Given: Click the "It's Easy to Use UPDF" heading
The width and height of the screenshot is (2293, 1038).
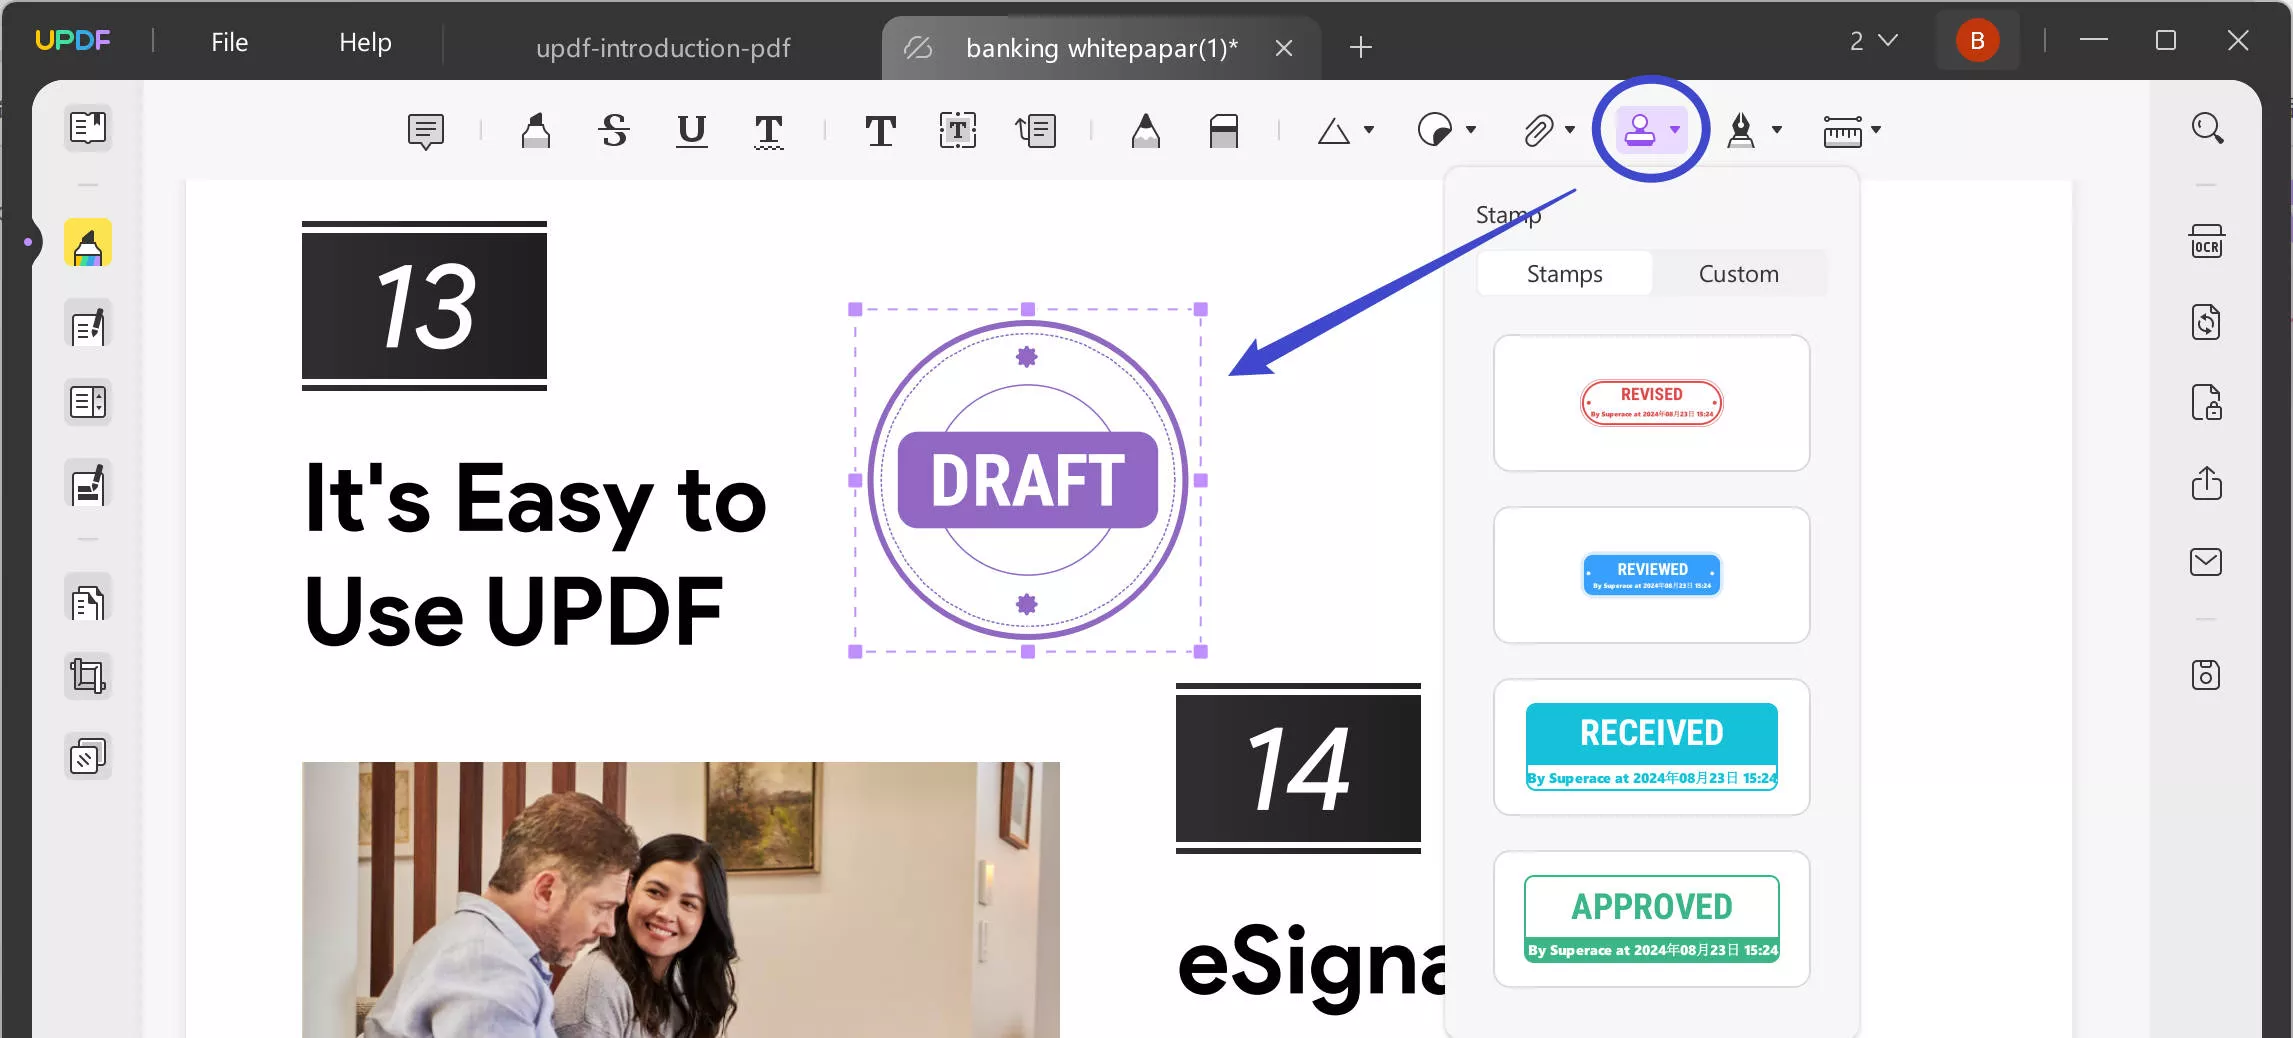Looking at the screenshot, I should point(536,553).
